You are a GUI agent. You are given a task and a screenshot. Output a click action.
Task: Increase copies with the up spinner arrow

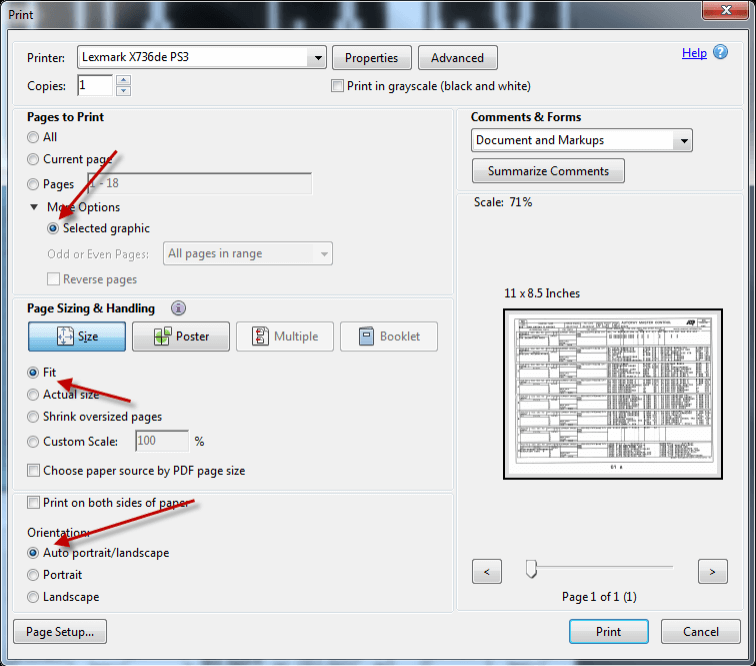click(x=123, y=80)
